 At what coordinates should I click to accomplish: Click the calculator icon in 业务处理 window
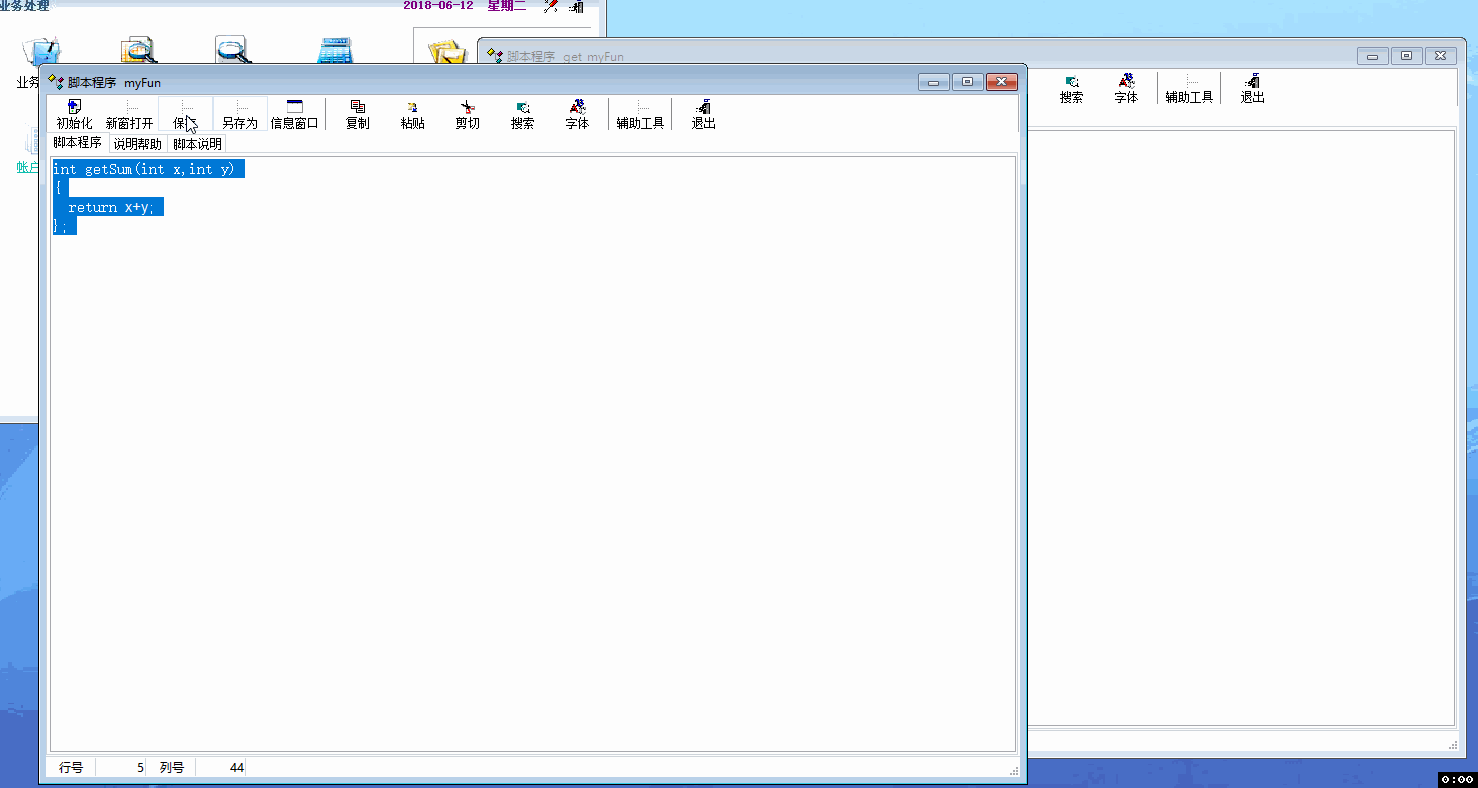pos(334,51)
